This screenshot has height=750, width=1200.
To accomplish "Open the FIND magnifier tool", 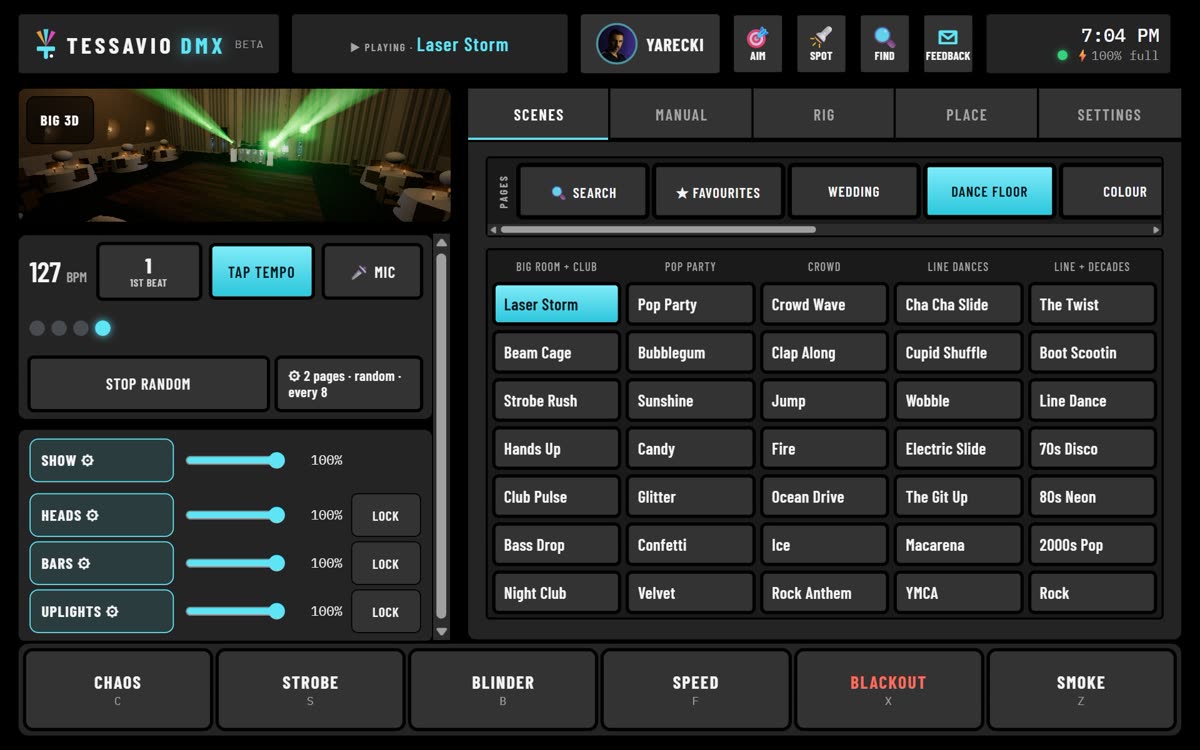I will coord(884,44).
